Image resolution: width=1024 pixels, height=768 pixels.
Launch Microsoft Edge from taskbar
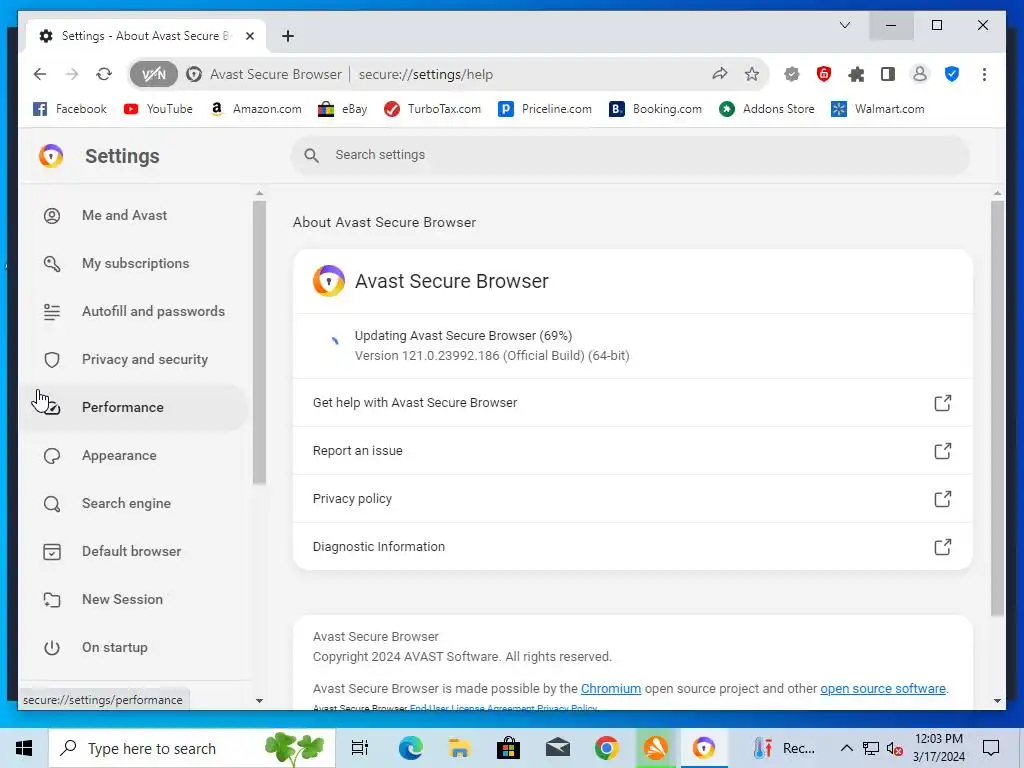point(410,748)
